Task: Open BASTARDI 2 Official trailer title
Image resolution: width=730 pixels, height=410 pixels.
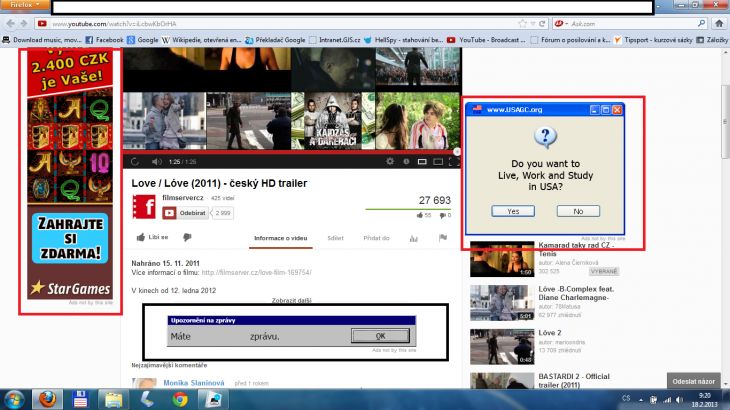Action: (574, 381)
